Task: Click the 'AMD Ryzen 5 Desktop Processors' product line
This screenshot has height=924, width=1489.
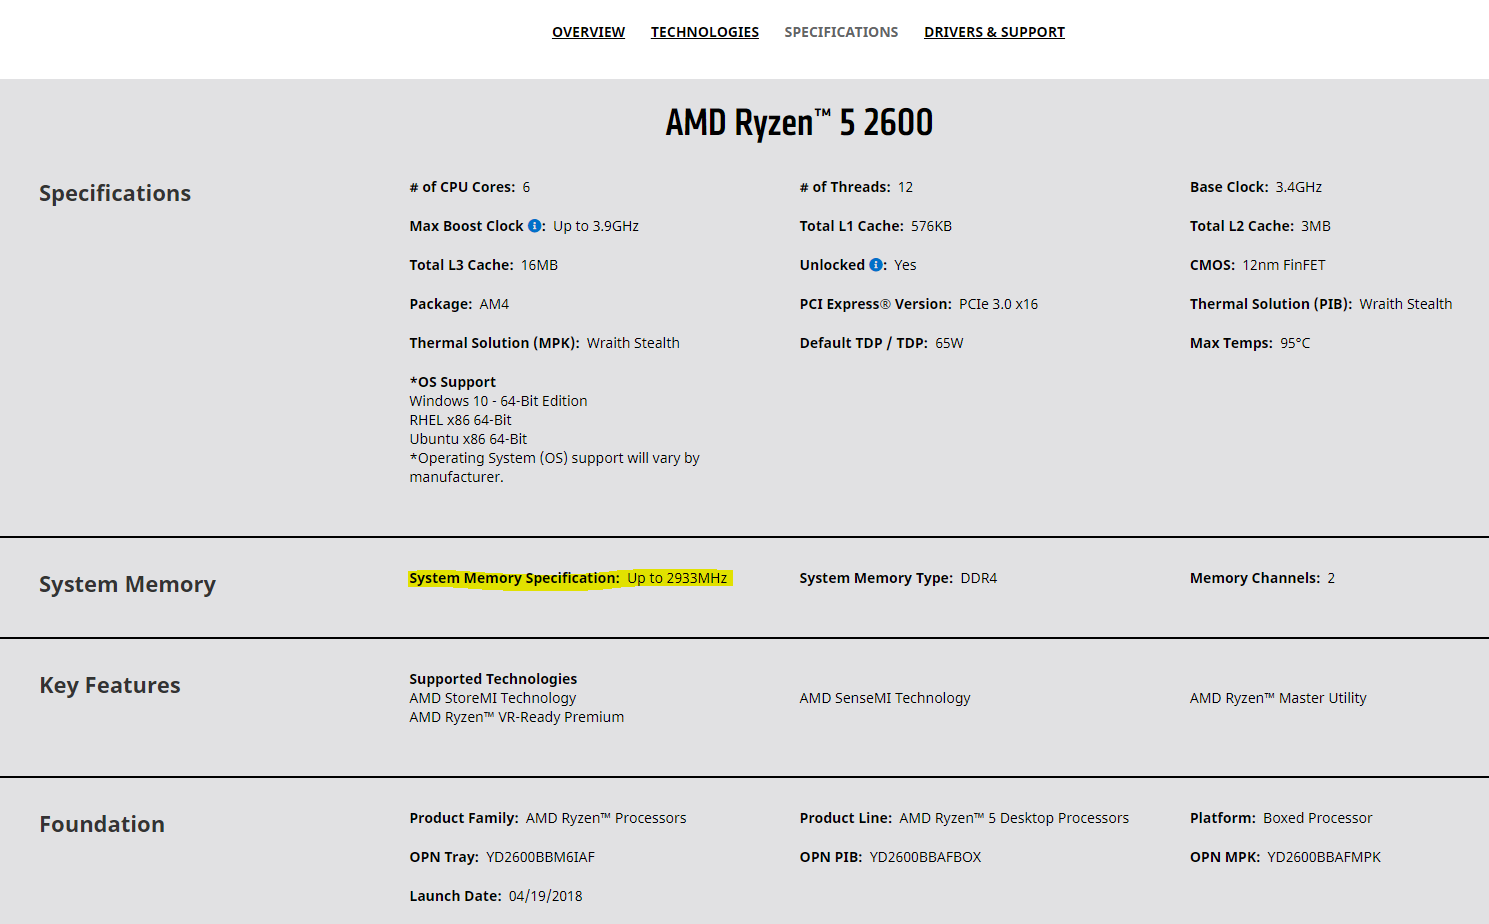Action: (x=1014, y=818)
